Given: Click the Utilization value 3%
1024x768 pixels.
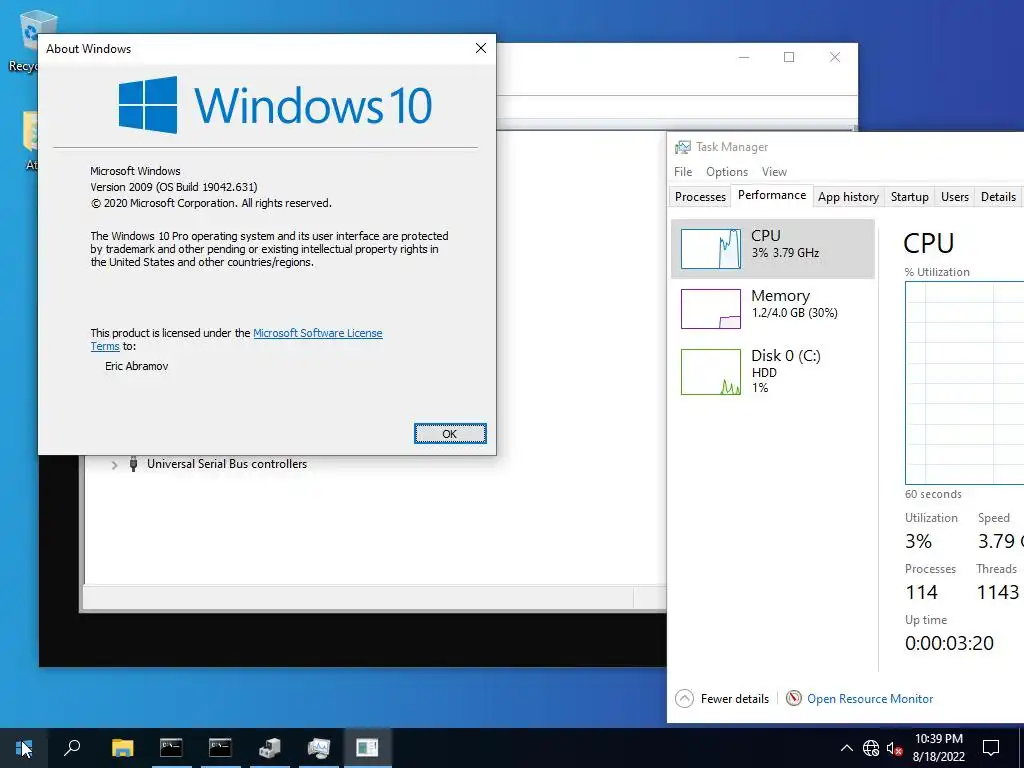Looking at the screenshot, I should pos(918,541).
